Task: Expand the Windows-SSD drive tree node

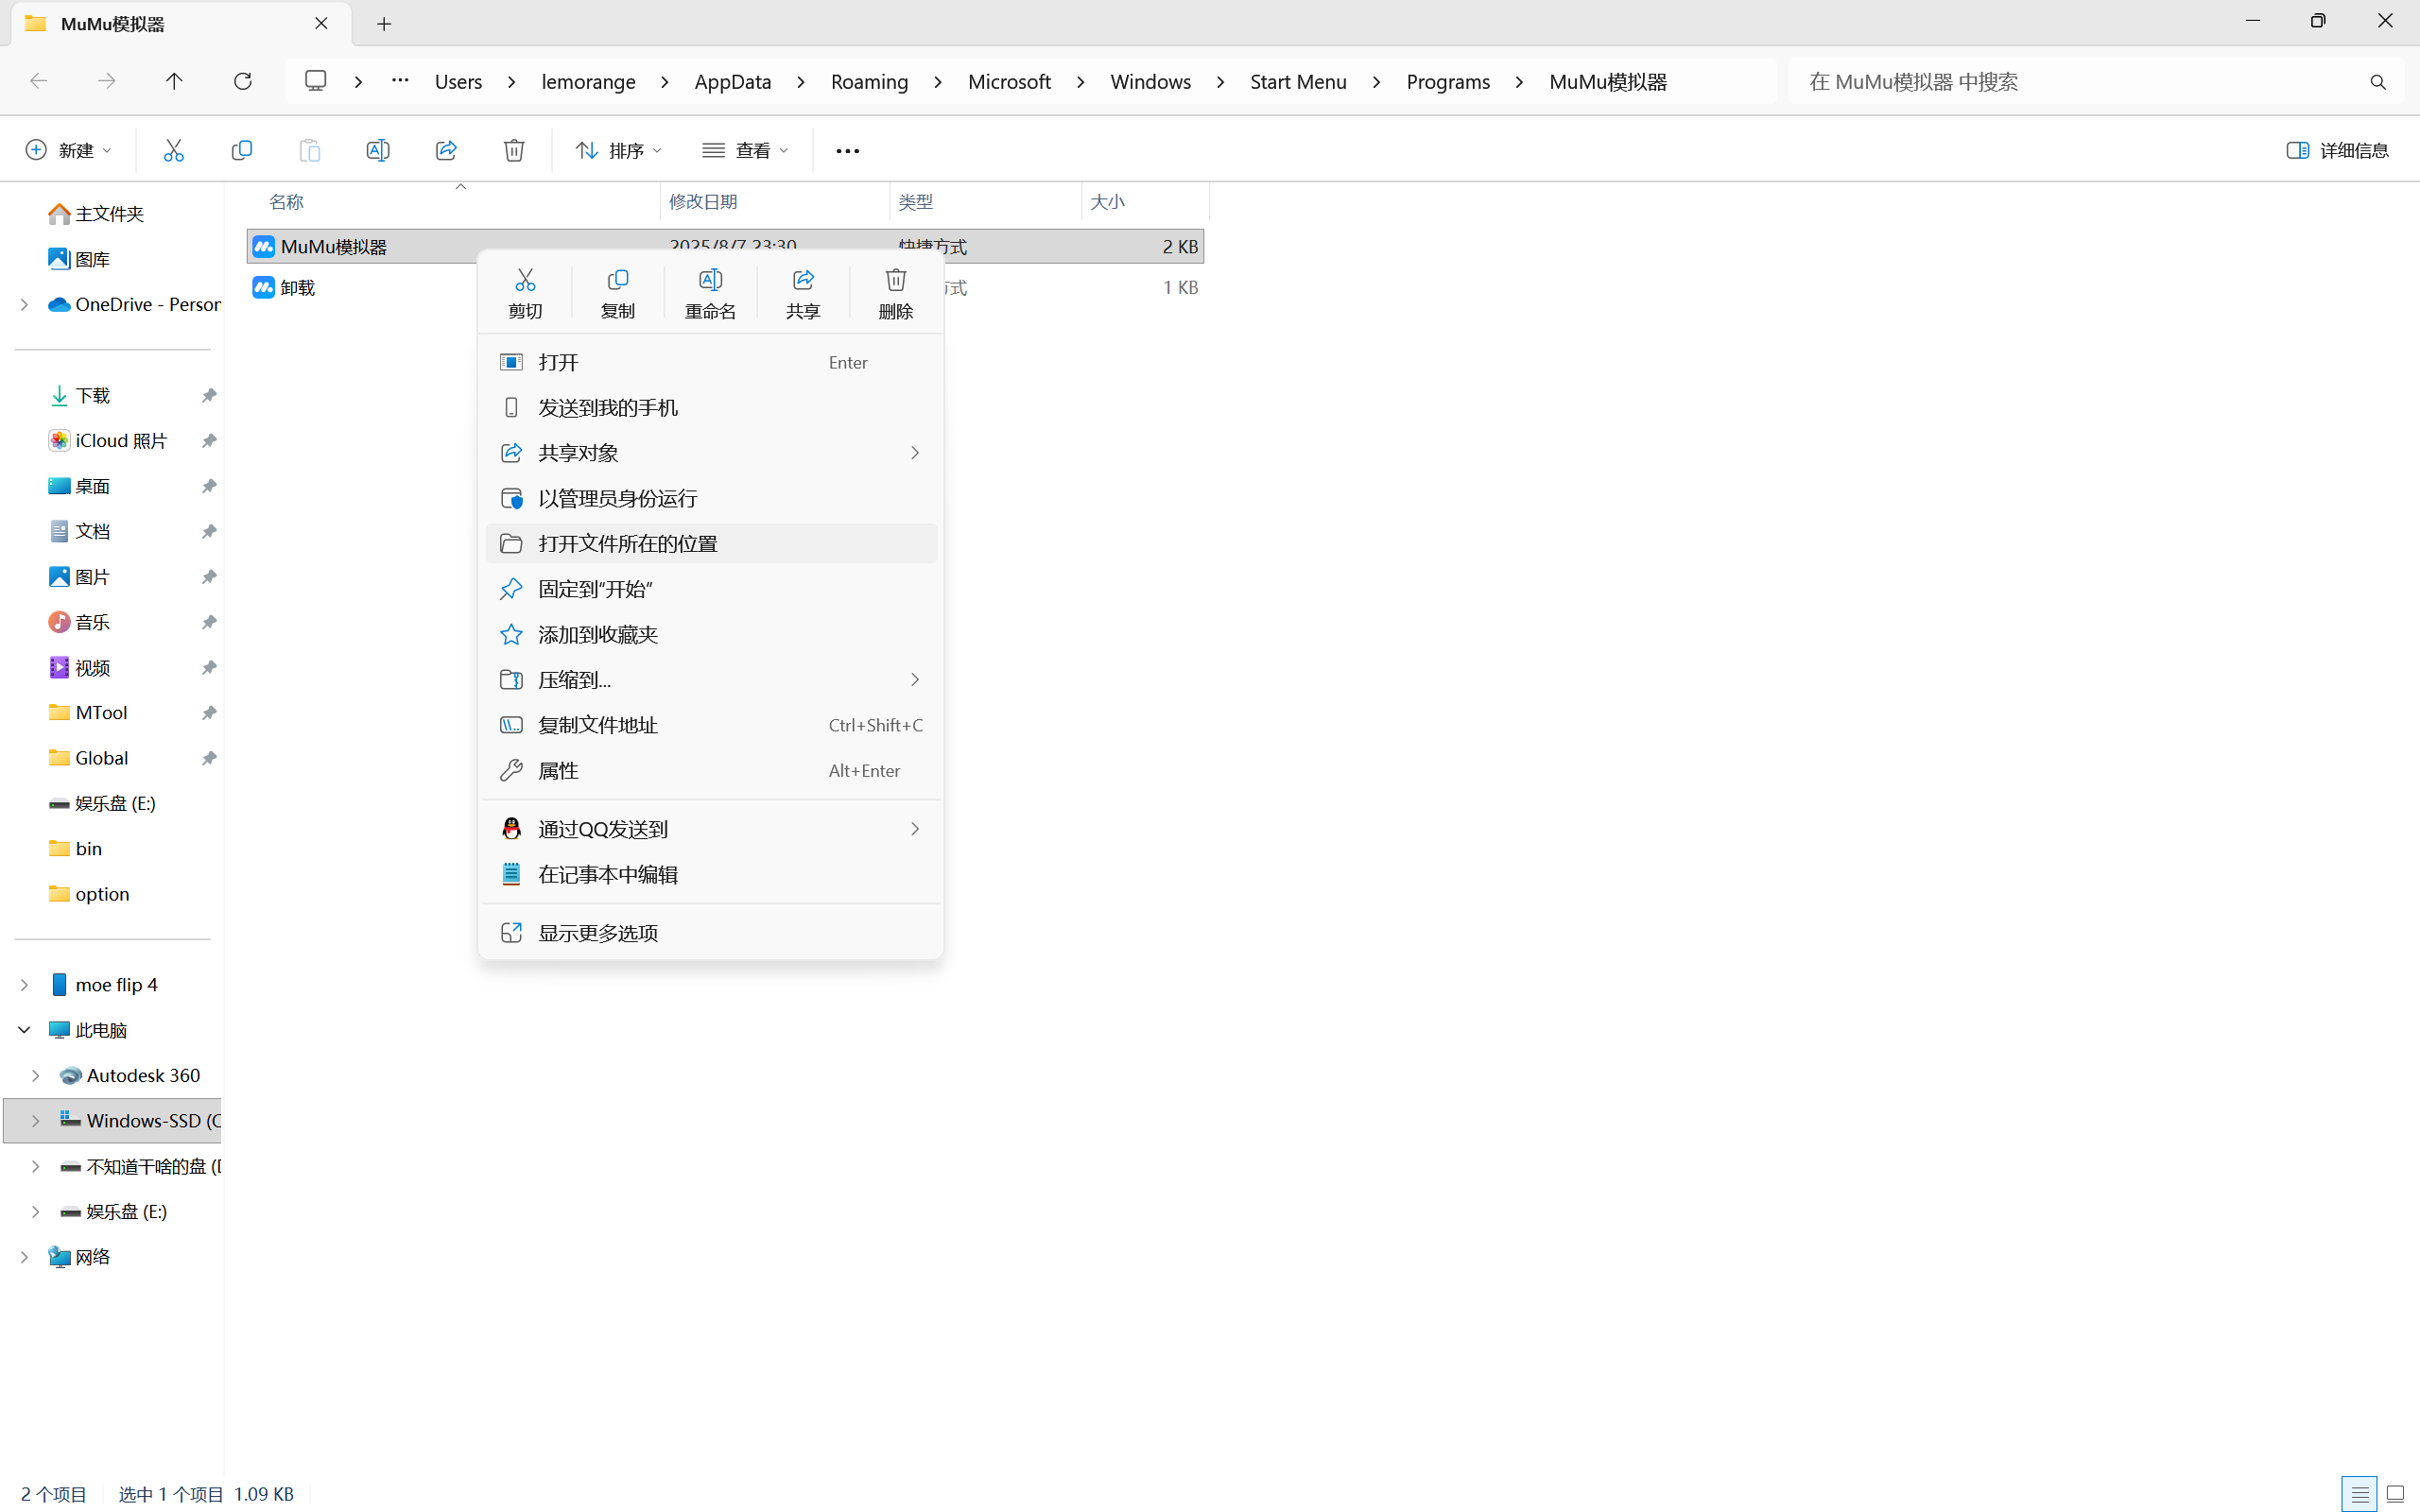Action: coord(35,1121)
